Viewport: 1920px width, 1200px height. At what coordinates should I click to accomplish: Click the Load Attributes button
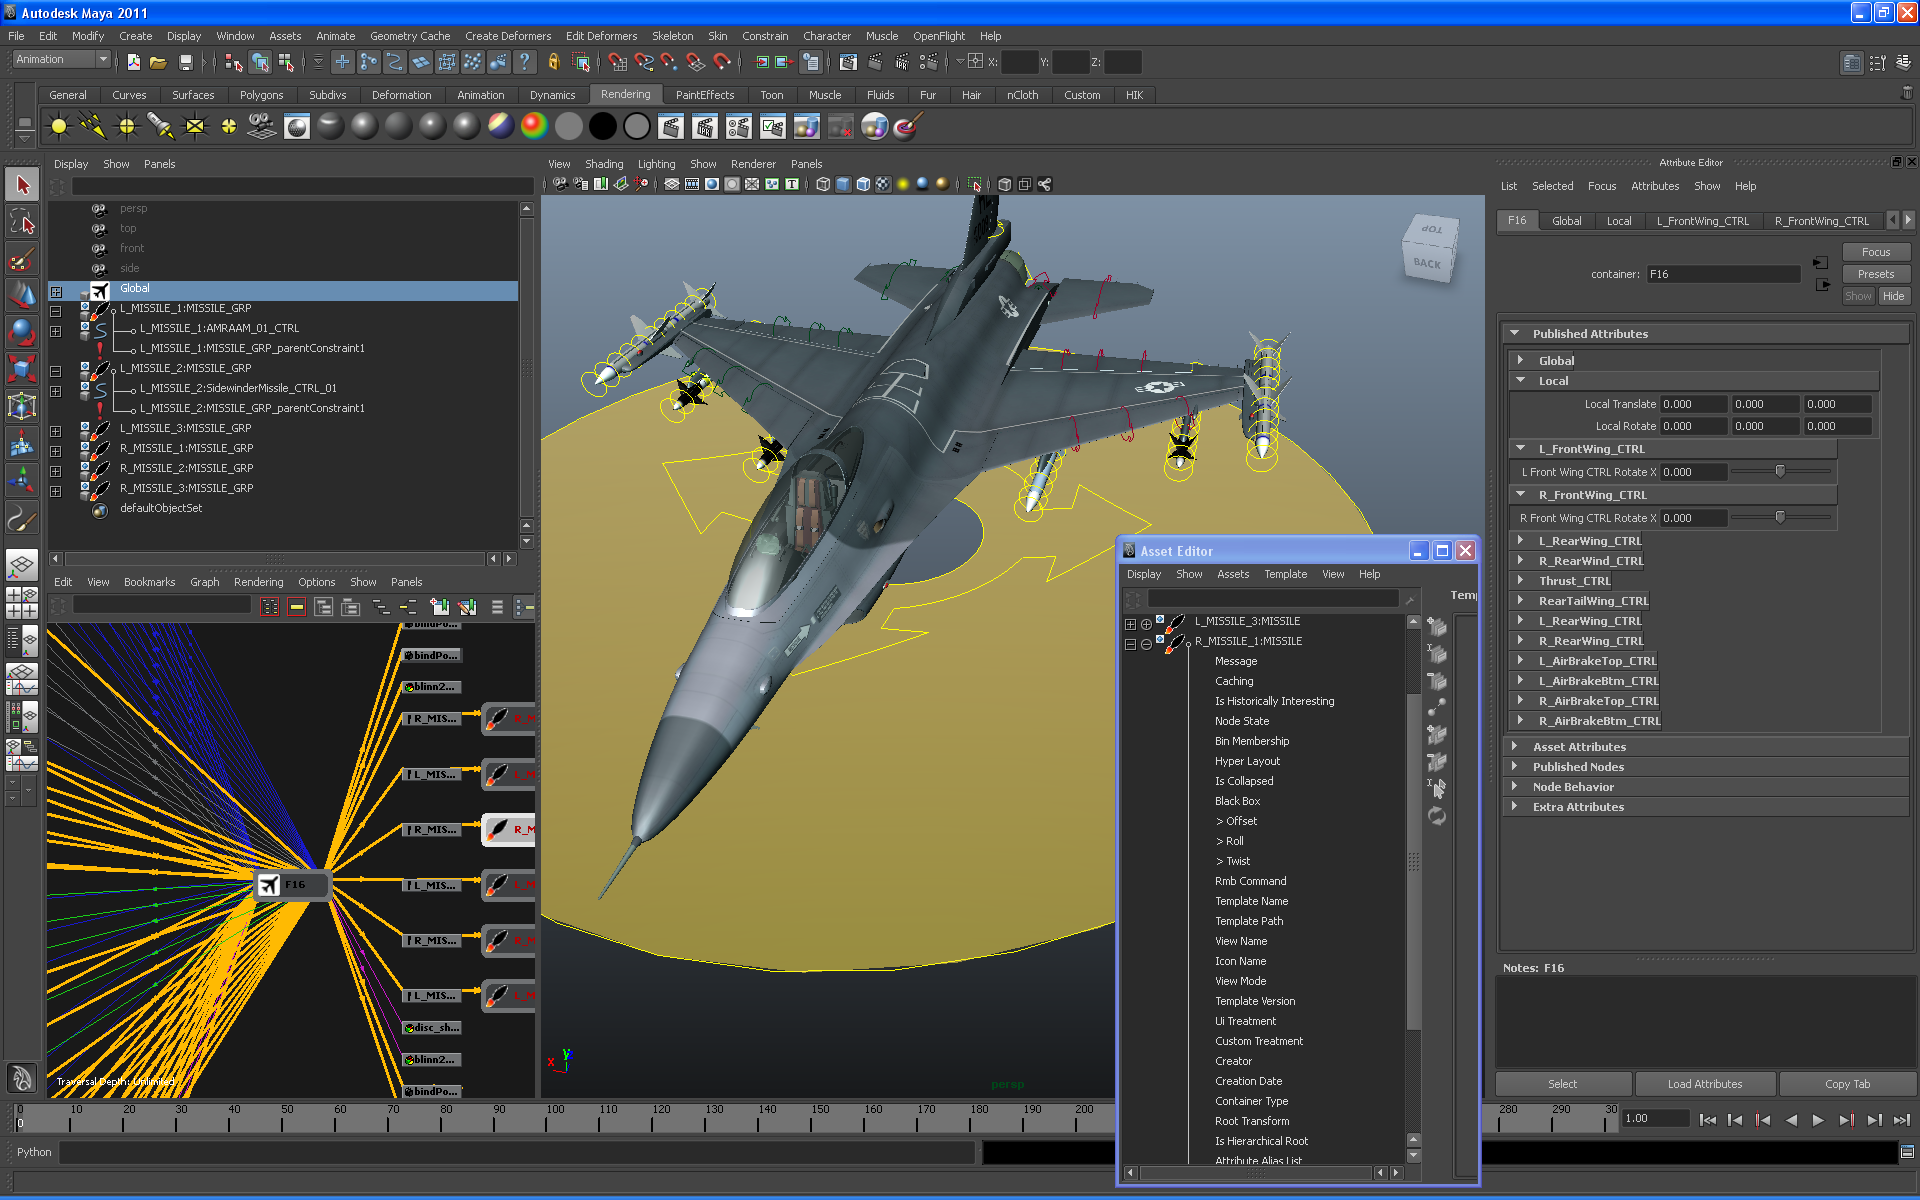1705,1084
